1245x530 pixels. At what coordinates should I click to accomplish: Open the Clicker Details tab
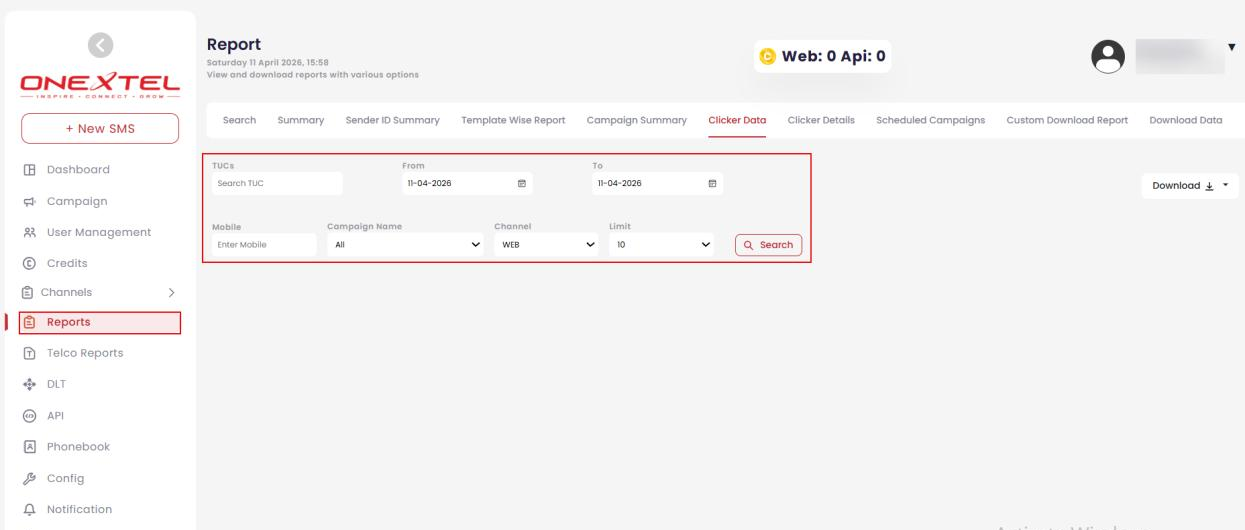821,120
